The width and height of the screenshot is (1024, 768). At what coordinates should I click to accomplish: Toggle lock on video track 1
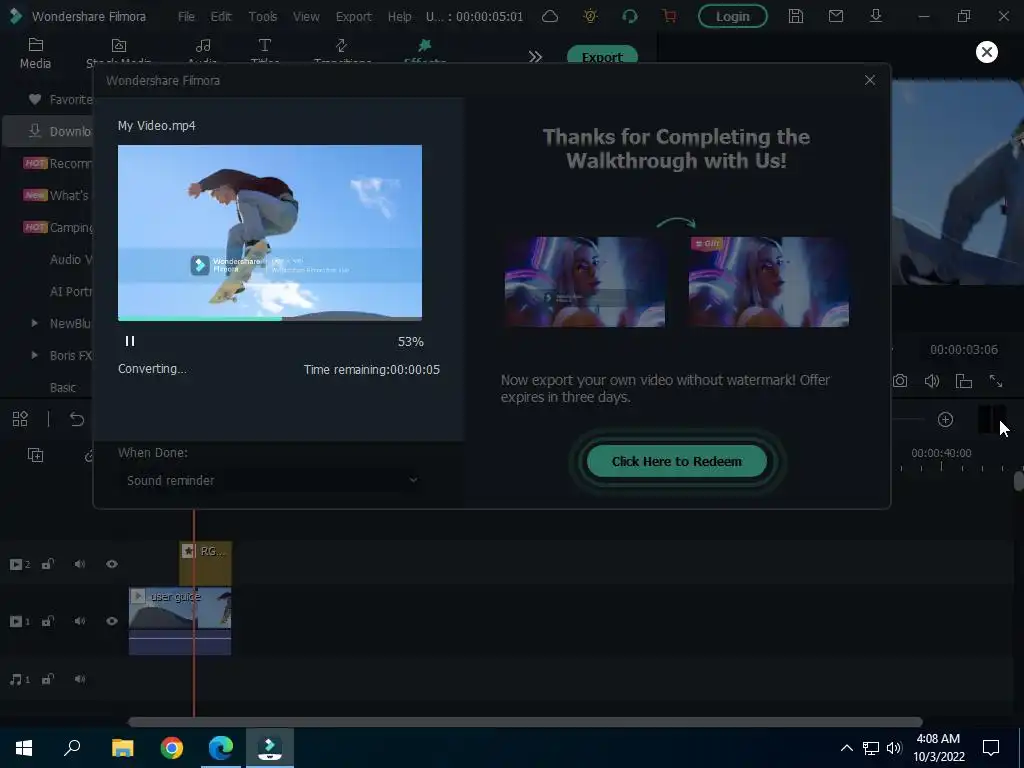(x=48, y=621)
